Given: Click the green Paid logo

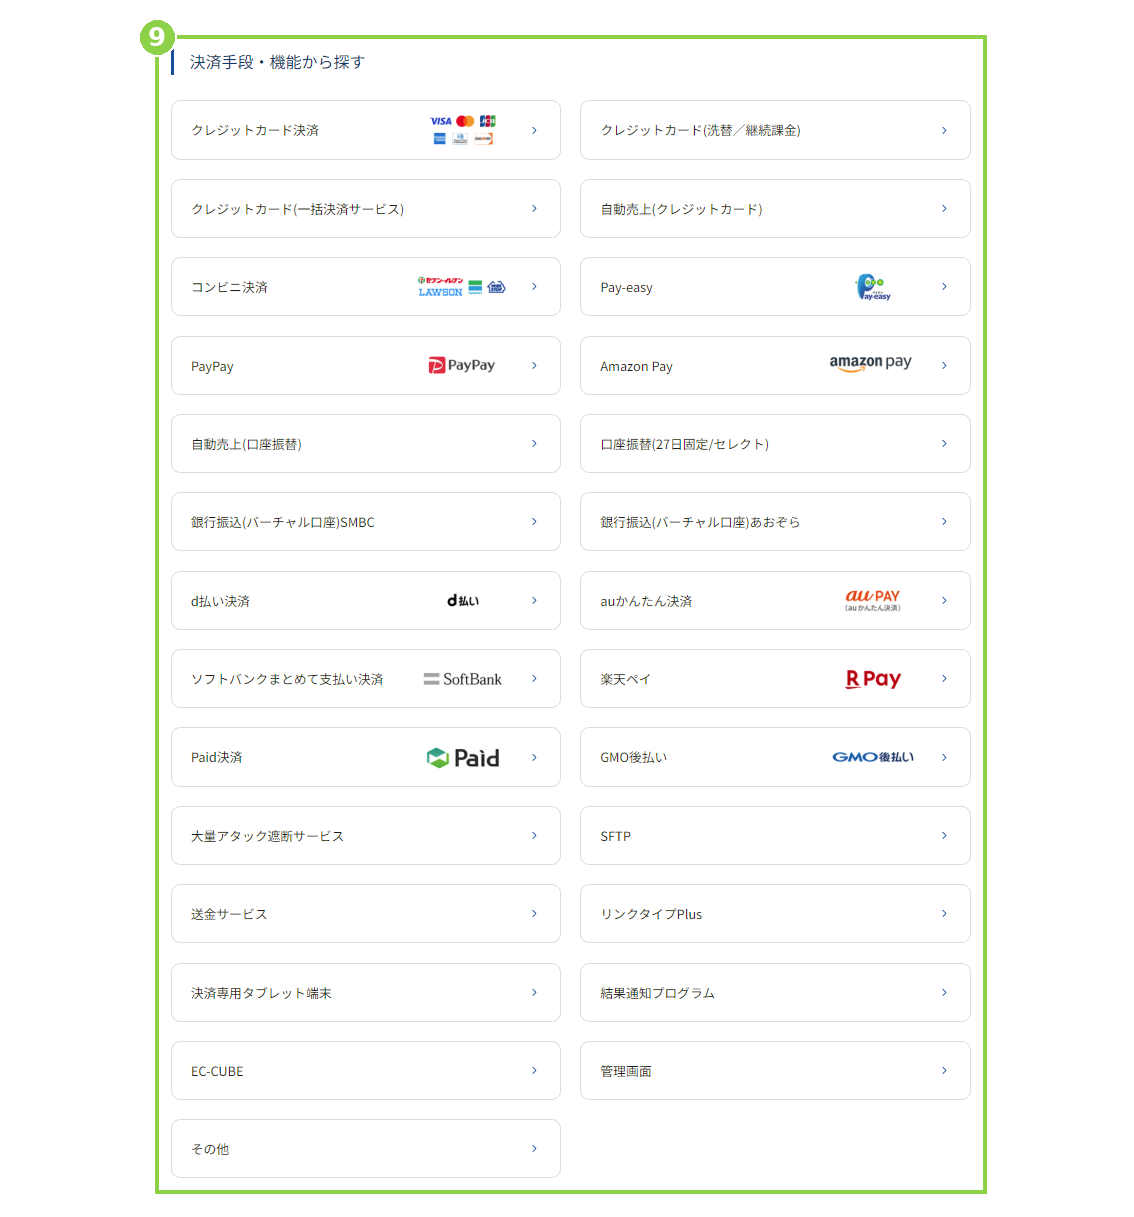Looking at the screenshot, I should coord(463,758).
